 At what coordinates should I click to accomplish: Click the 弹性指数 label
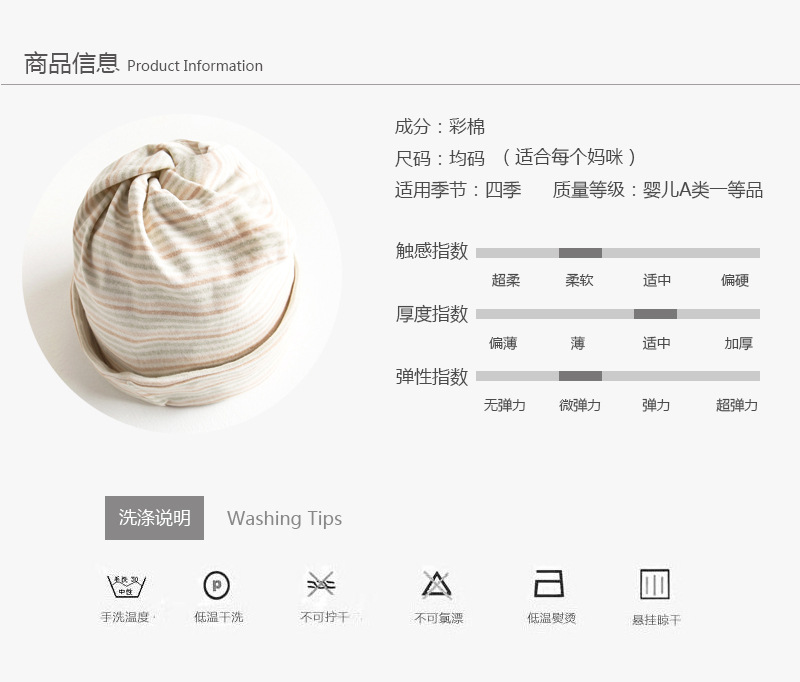pyautogui.click(x=432, y=377)
